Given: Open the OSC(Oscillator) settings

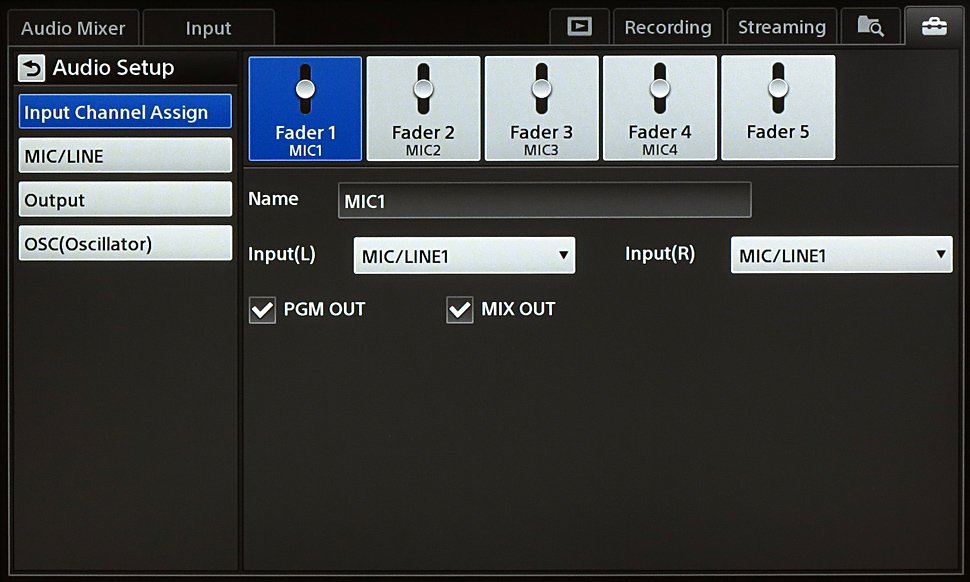Looking at the screenshot, I should pos(125,244).
